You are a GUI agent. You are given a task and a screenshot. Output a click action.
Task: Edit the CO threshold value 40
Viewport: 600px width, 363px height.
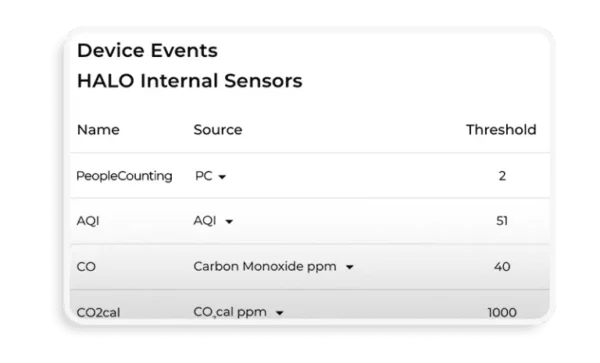point(502,267)
